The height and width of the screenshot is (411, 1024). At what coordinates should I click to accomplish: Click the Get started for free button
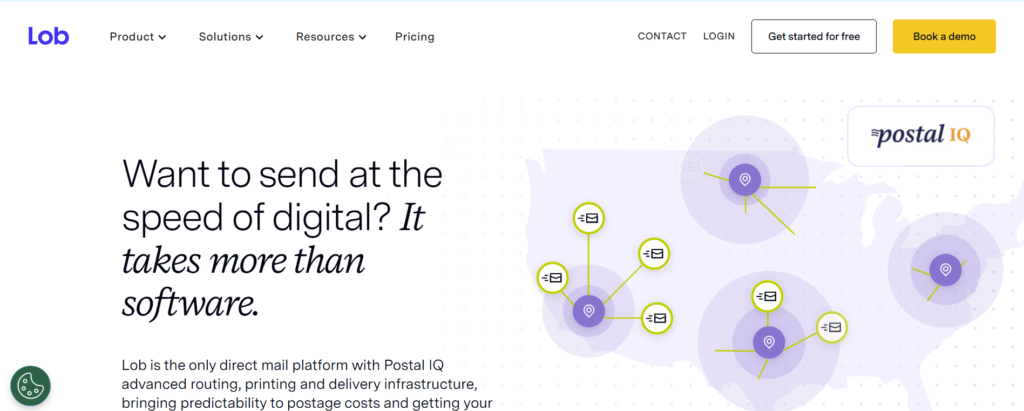814,36
